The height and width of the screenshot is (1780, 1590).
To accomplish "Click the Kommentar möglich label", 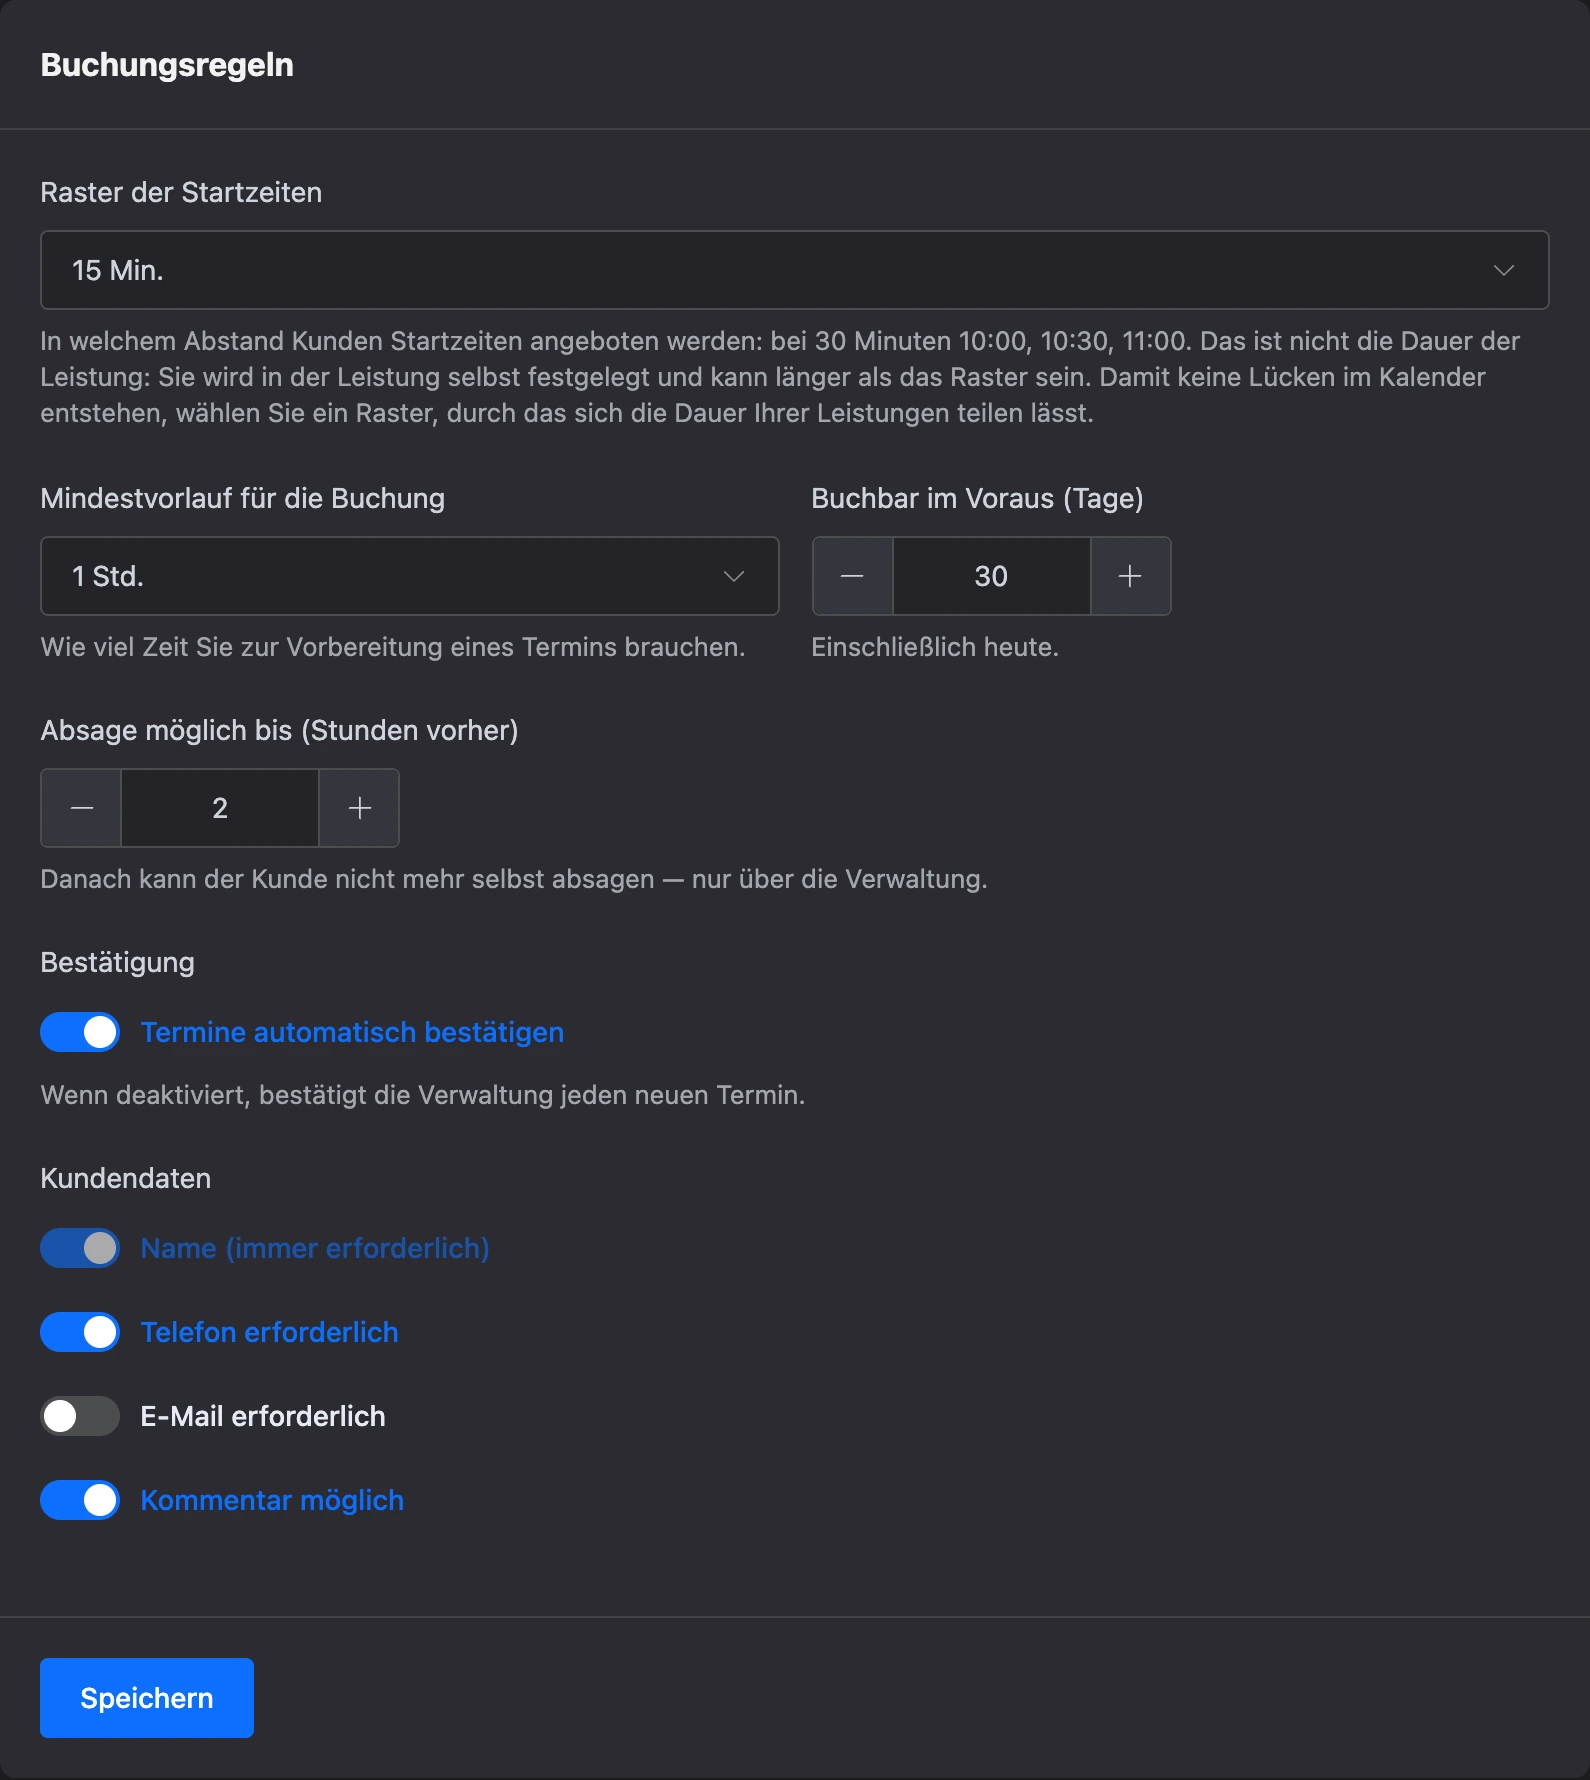I will (x=272, y=1500).
